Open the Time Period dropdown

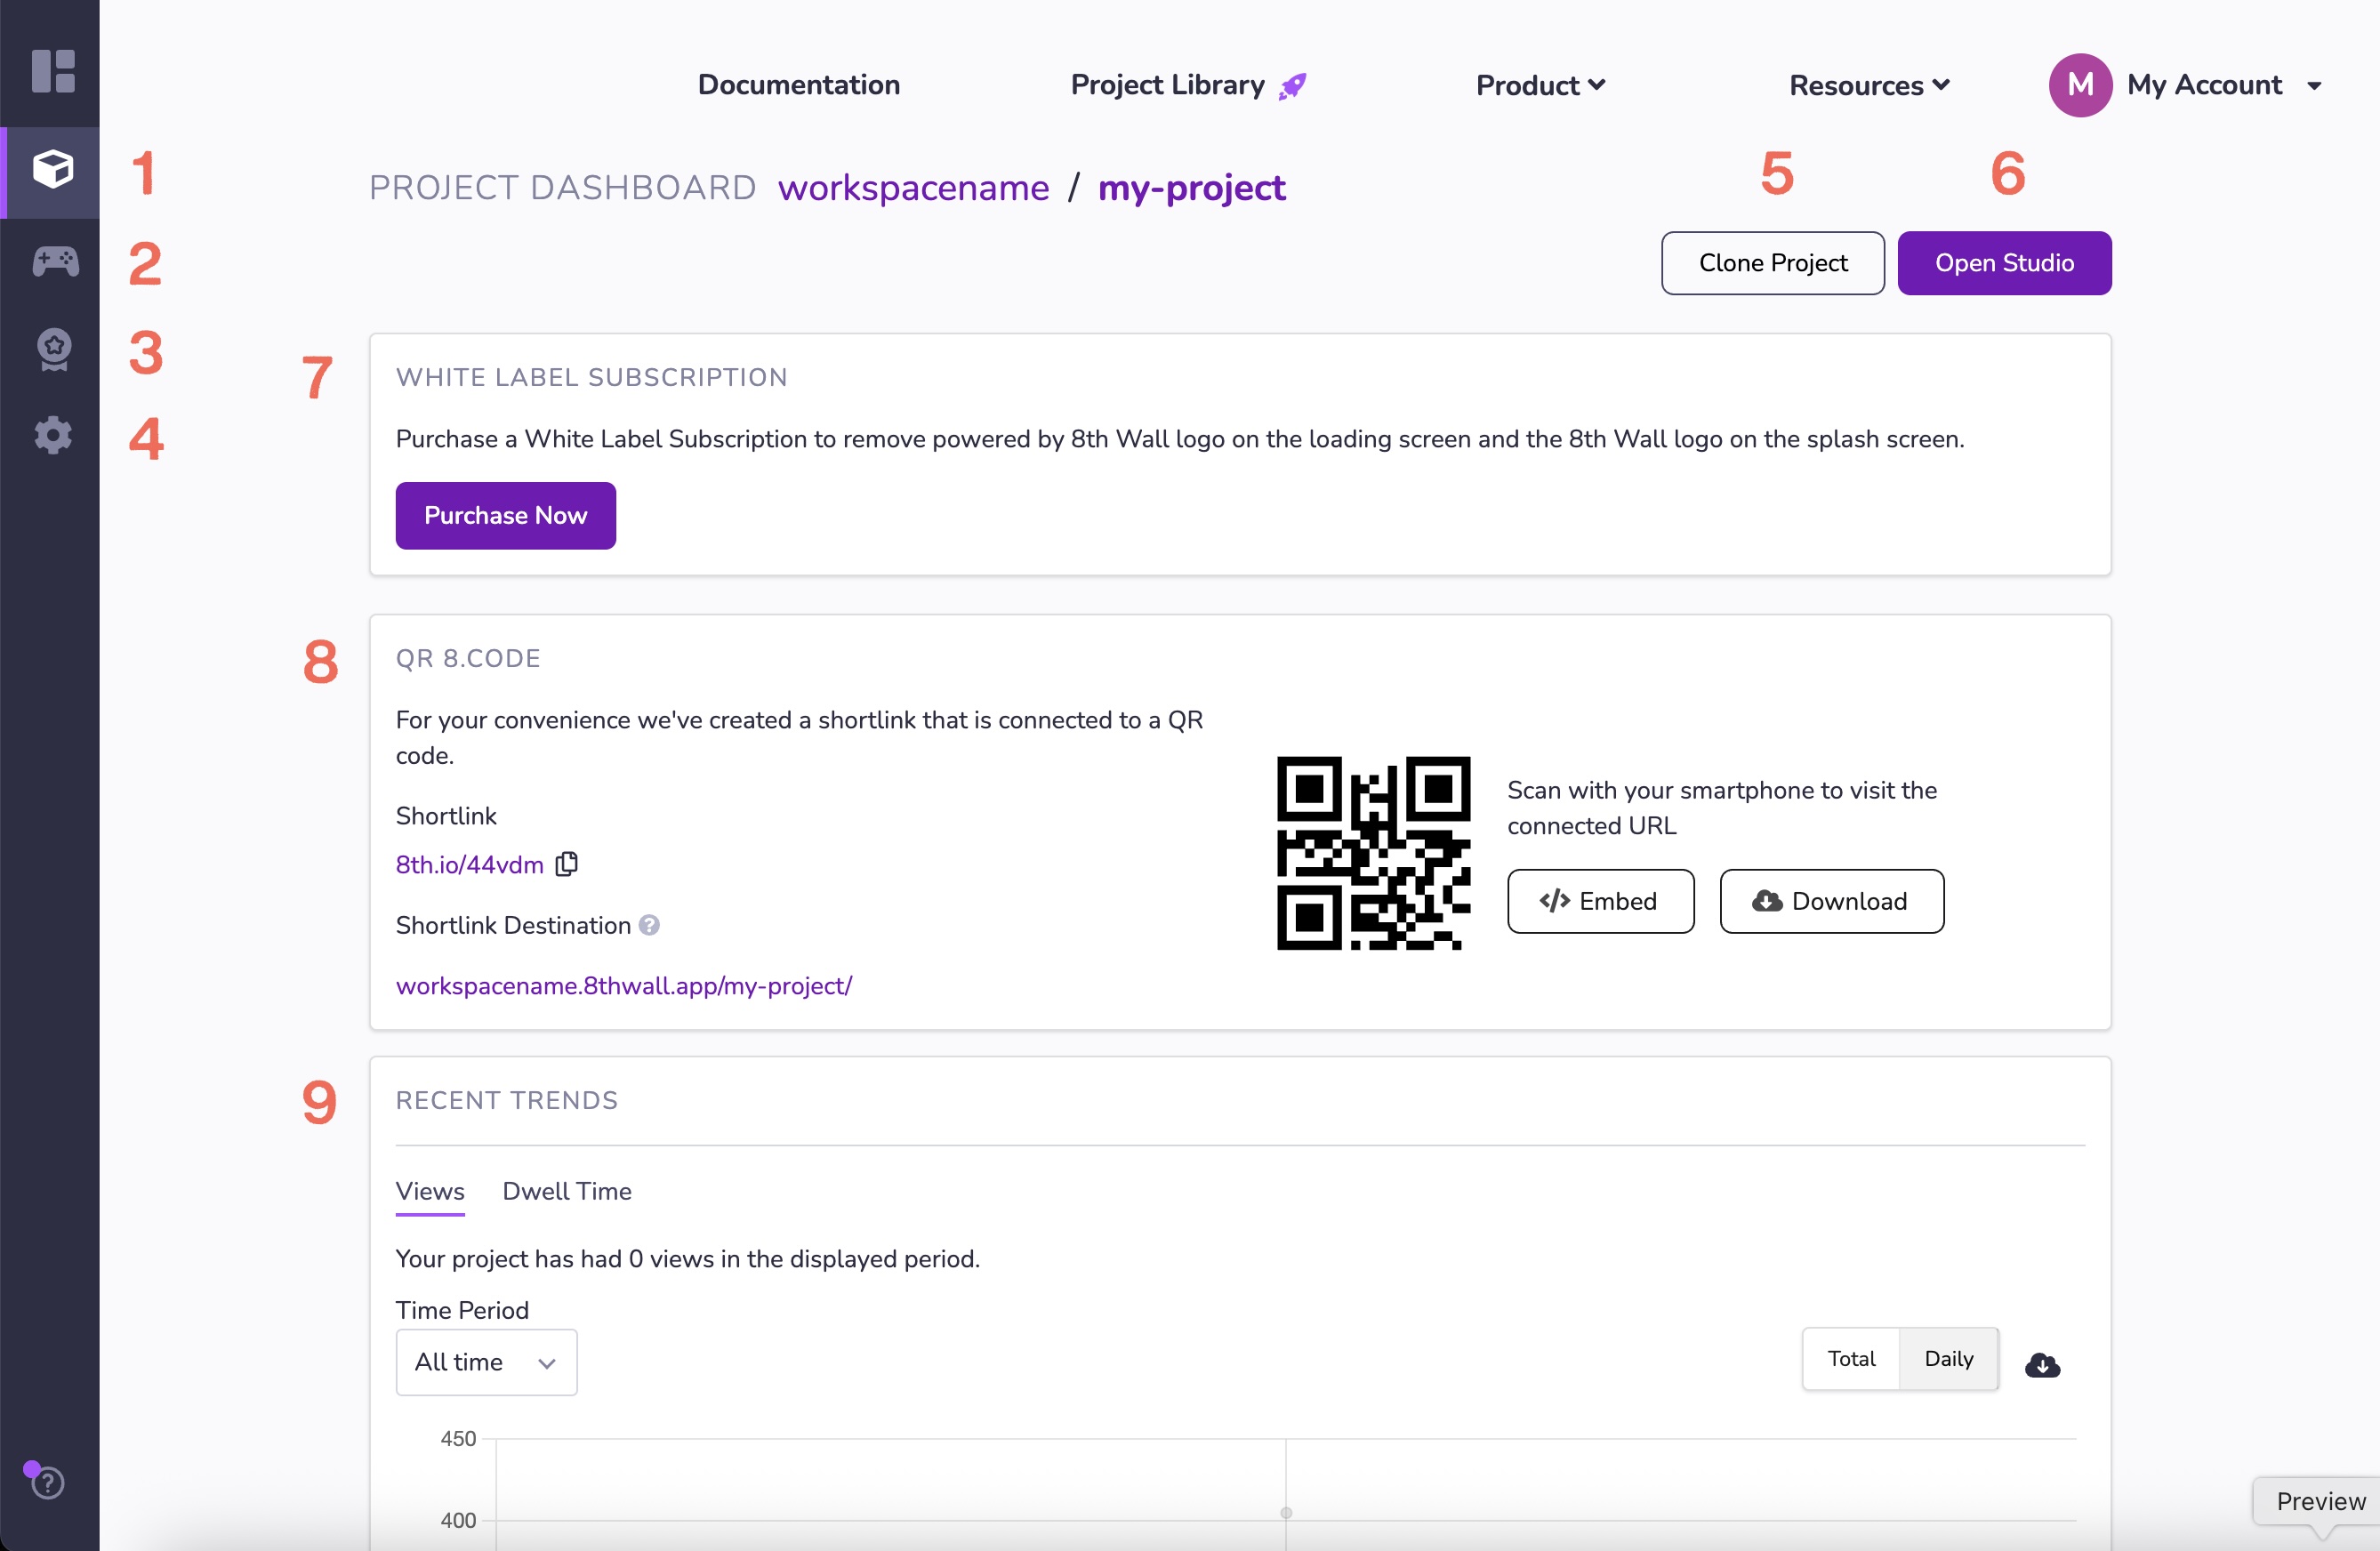(486, 1362)
